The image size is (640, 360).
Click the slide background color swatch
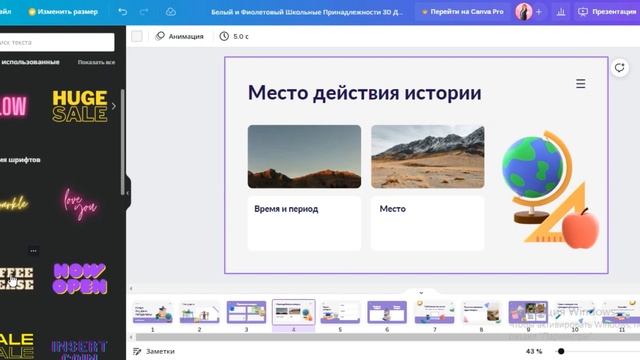tap(137, 36)
